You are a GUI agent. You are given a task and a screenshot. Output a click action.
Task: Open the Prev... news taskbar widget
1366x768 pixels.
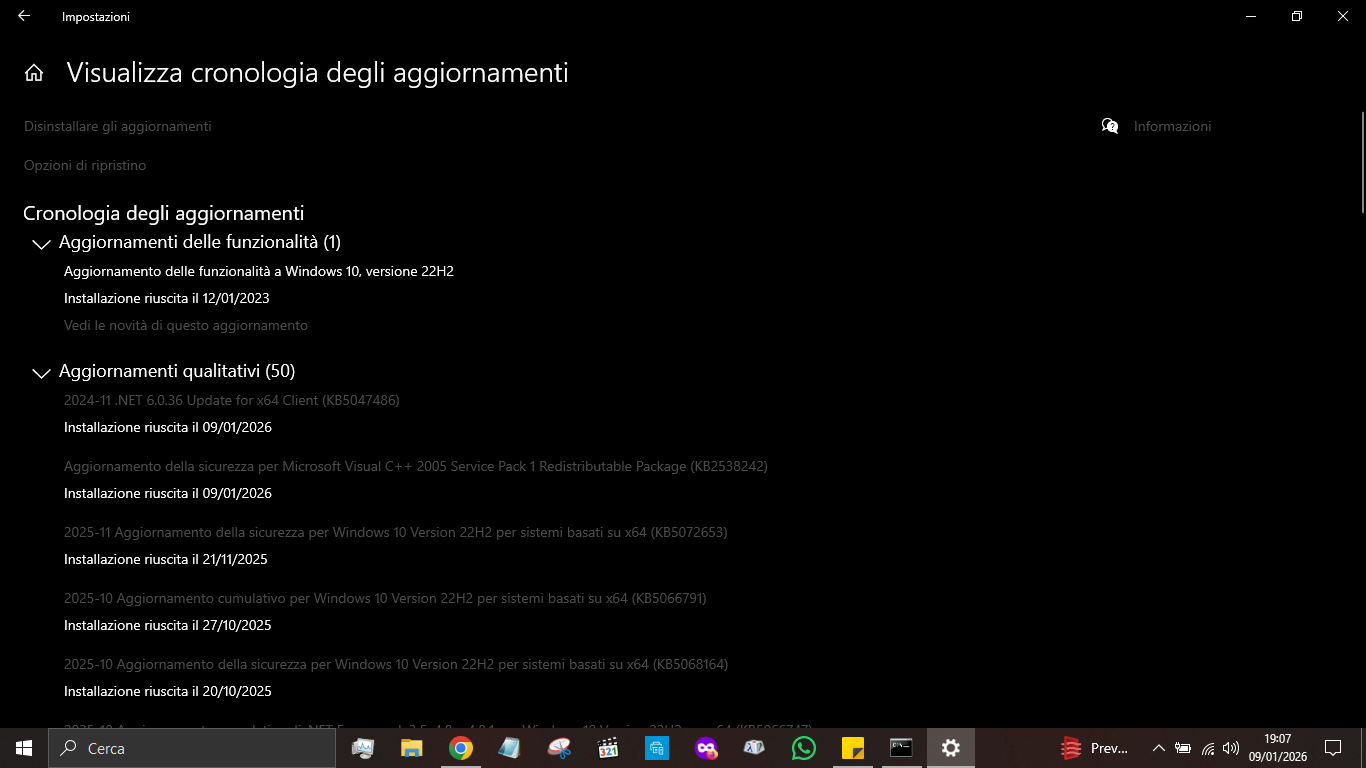(1095, 748)
